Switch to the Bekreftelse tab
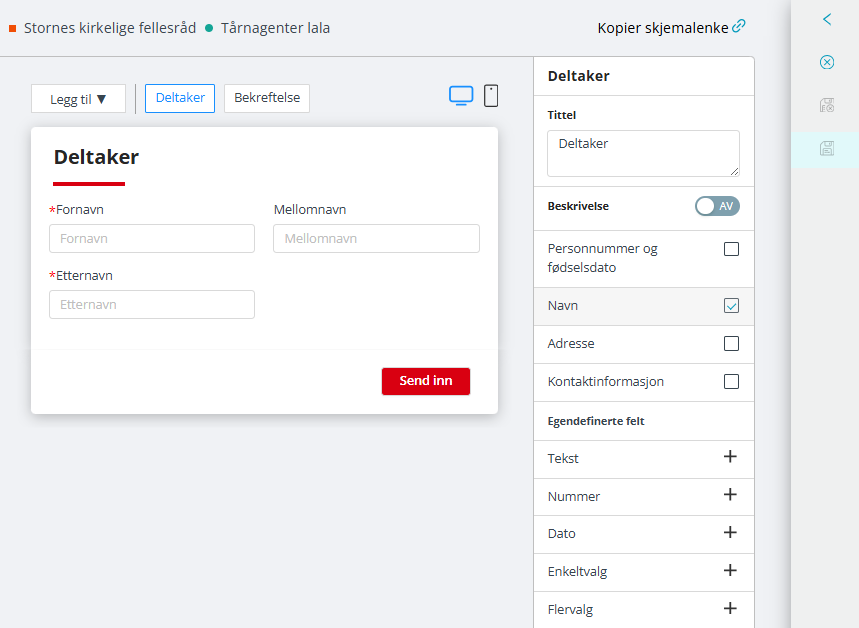Screen dimensions: 859x628 (x=266, y=98)
